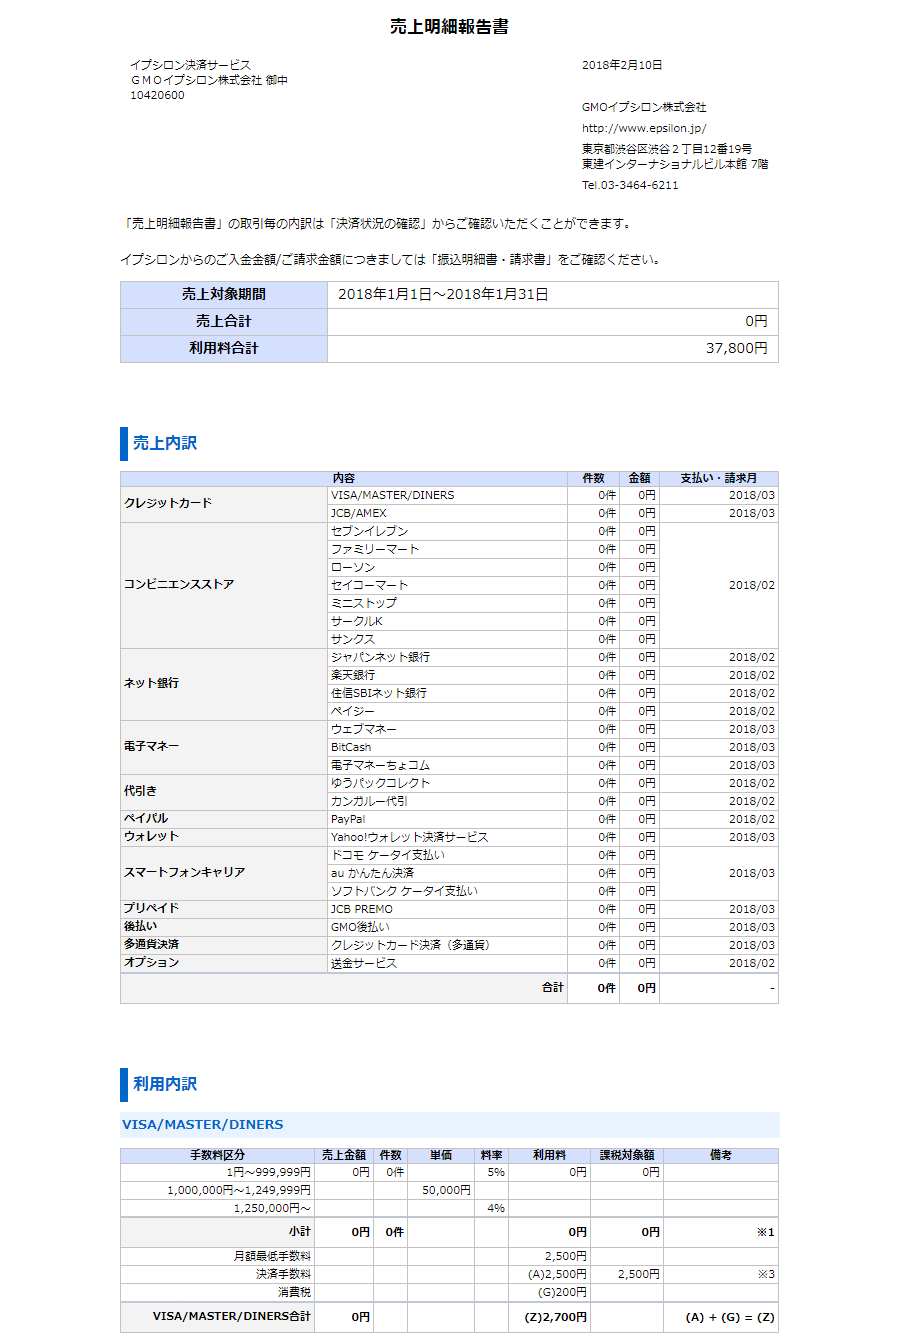Select the PayPal row
900x1342 pixels.
(x=553, y=820)
